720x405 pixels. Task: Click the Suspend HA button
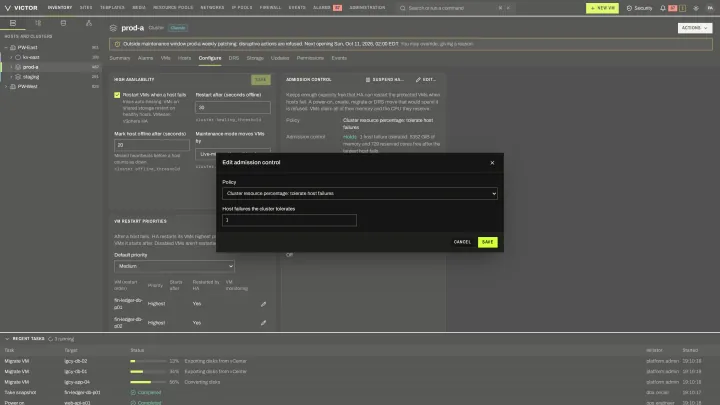(x=384, y=80)
